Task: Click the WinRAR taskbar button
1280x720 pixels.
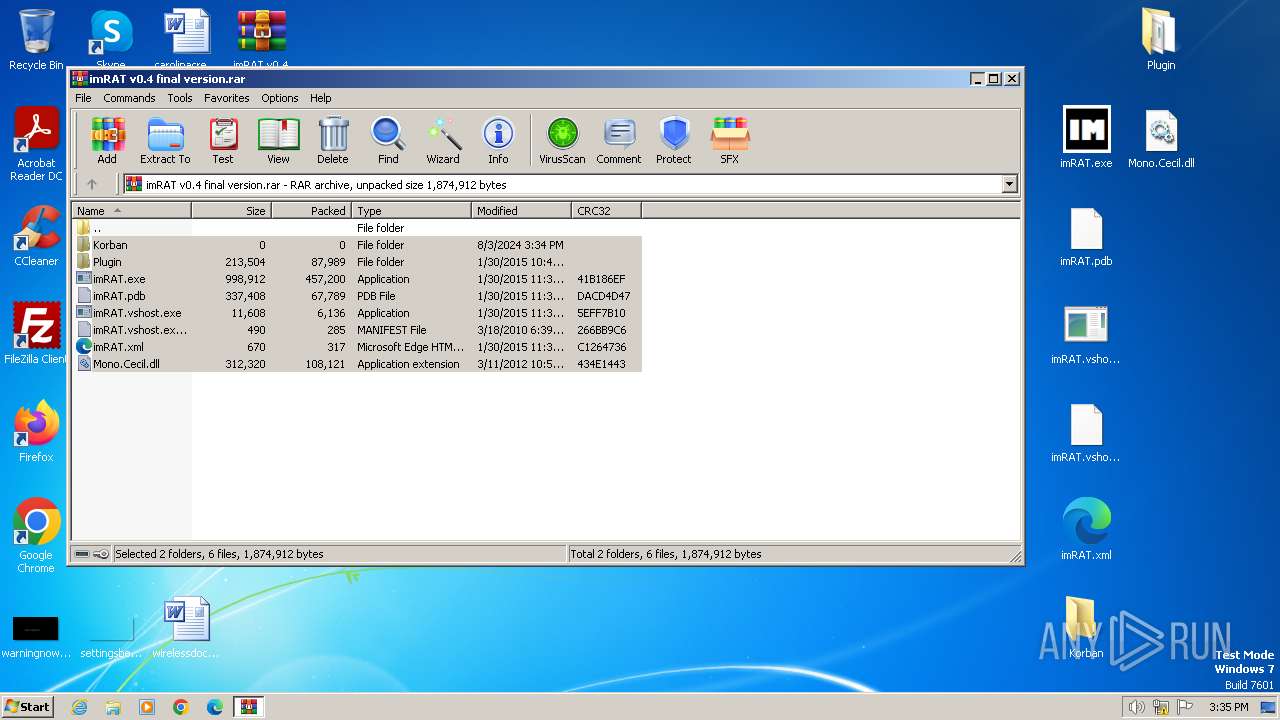Action: (248, 707)
